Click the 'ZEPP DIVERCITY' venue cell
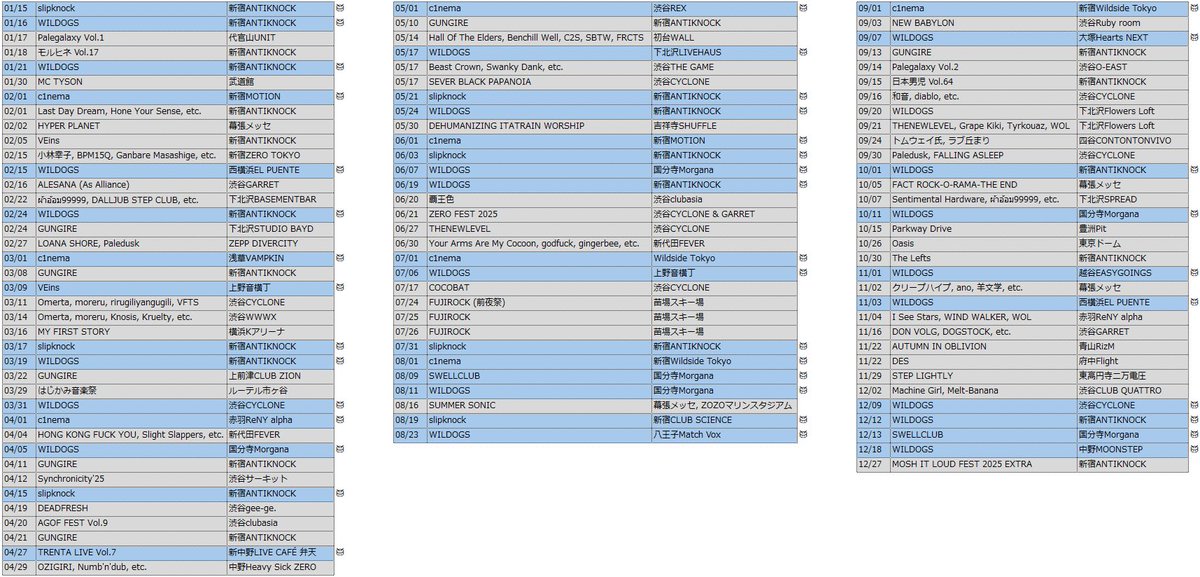The height and width of the screenshot is (577, 1200). coord(280,243)
